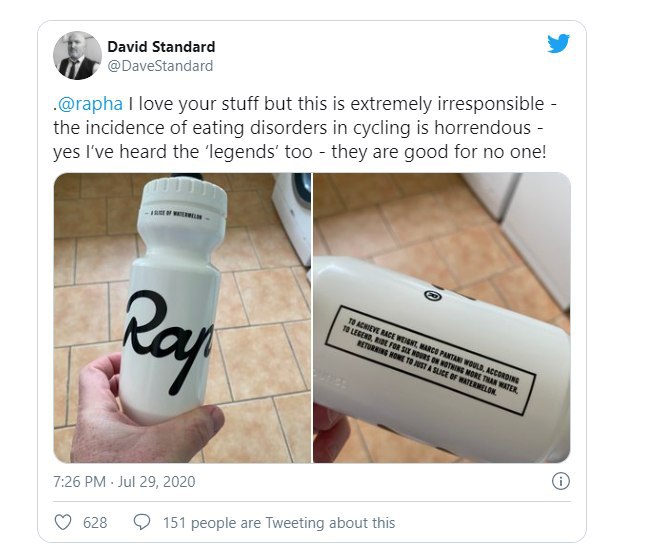648x549 pixels.
Task: Open replies via speech bubble icon
Action: (x=142, y=523)
